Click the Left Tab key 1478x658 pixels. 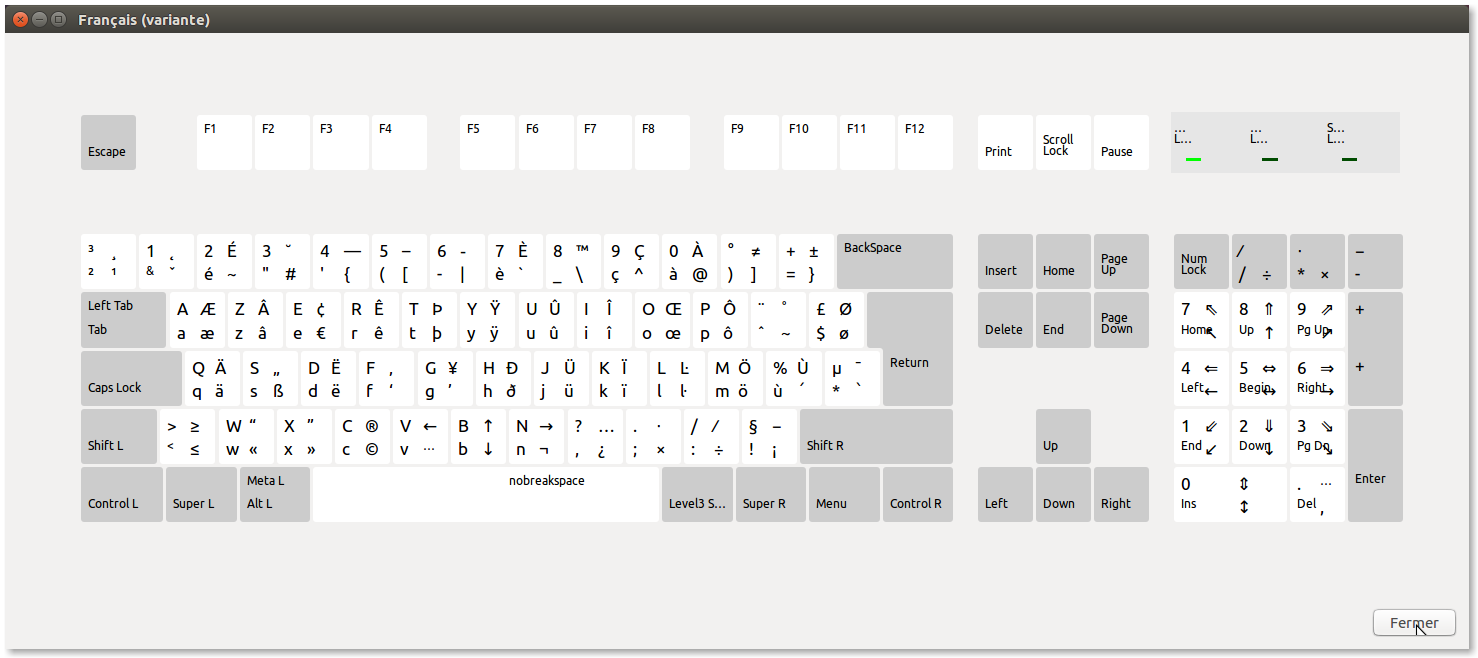click(x=123, y=319)
